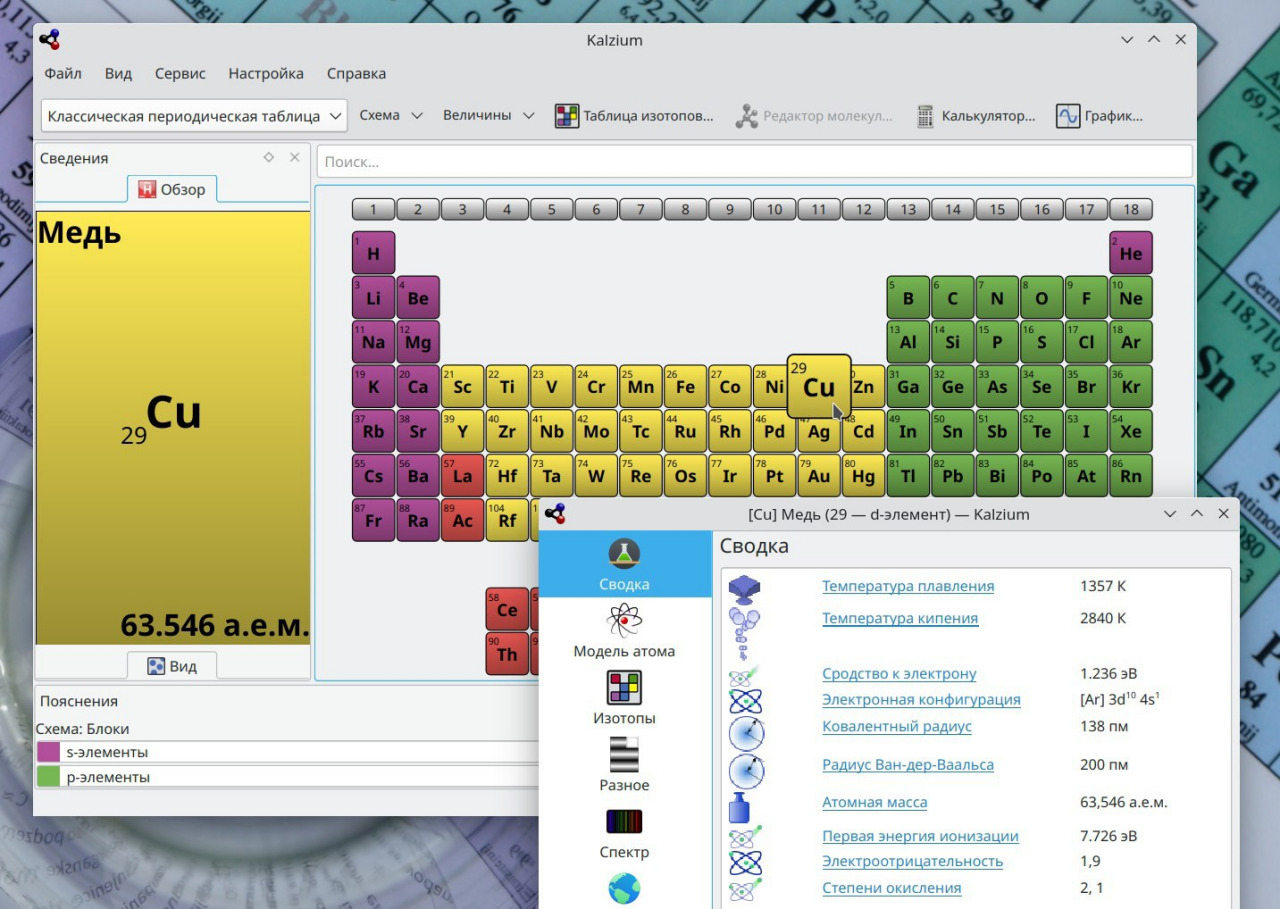Select the Summary (Сводка) flask icon
Screen dimensions: 1280x909
pyautogui.click(x=624, y=554)
